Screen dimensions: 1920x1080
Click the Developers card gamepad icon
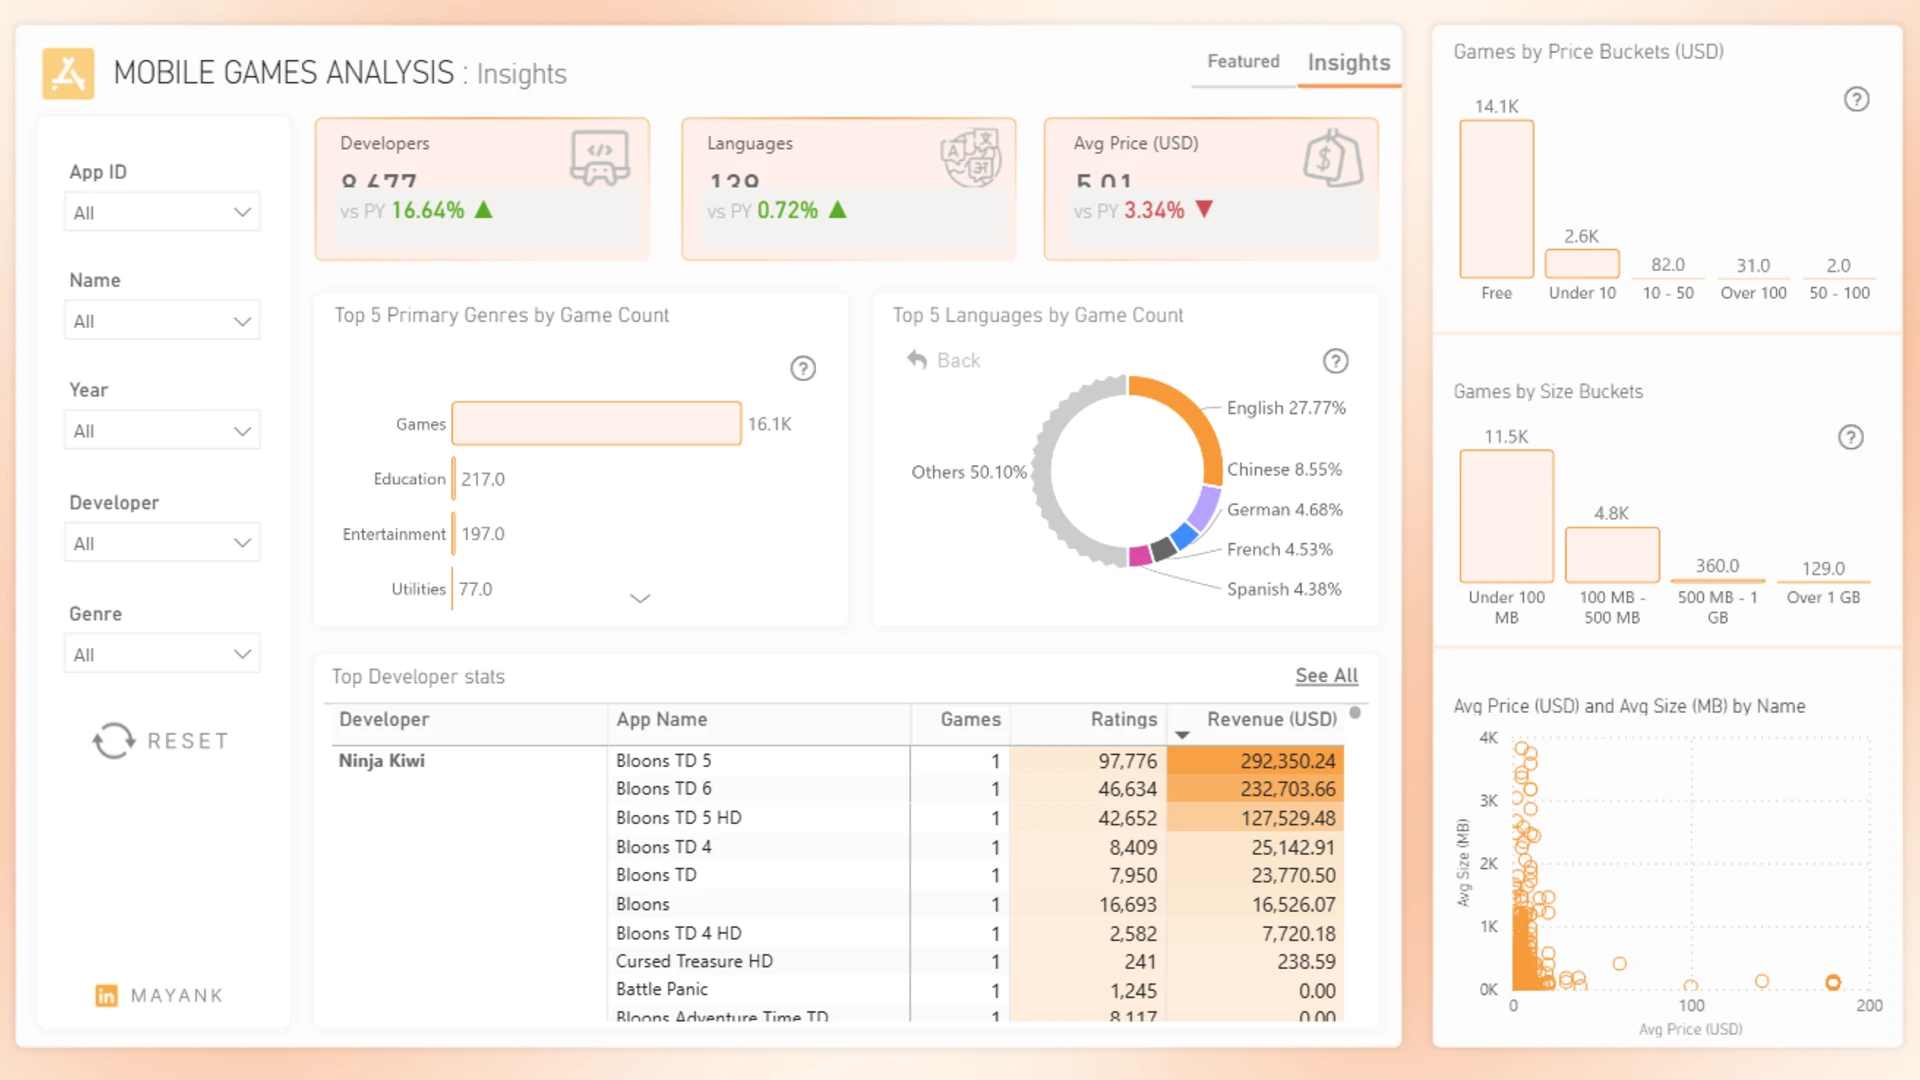tap(599, 157)
